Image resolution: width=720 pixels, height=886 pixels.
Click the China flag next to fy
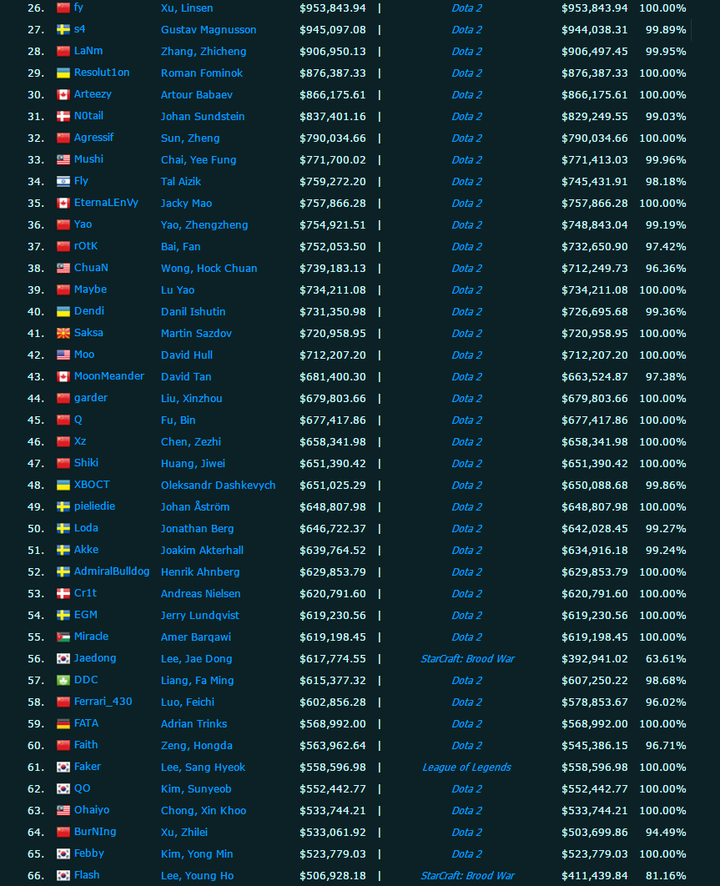63,8
